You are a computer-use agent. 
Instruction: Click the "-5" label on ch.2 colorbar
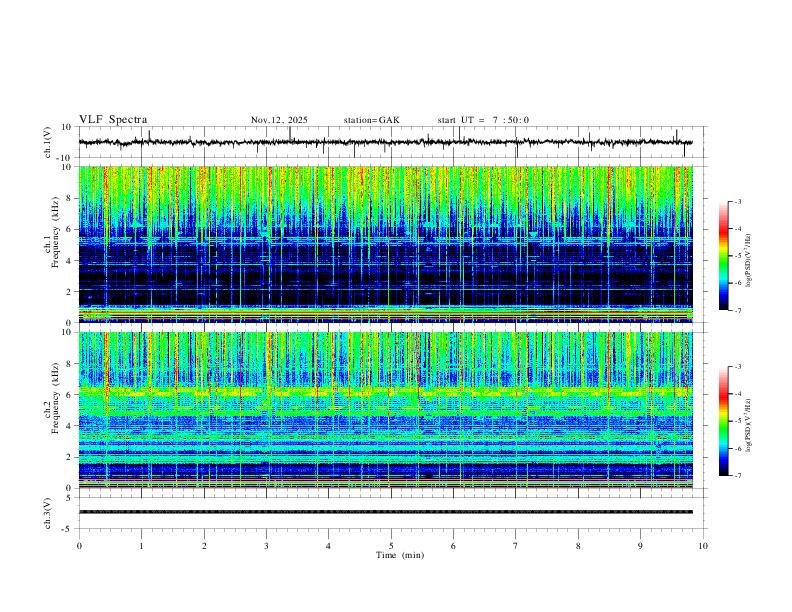737,421
